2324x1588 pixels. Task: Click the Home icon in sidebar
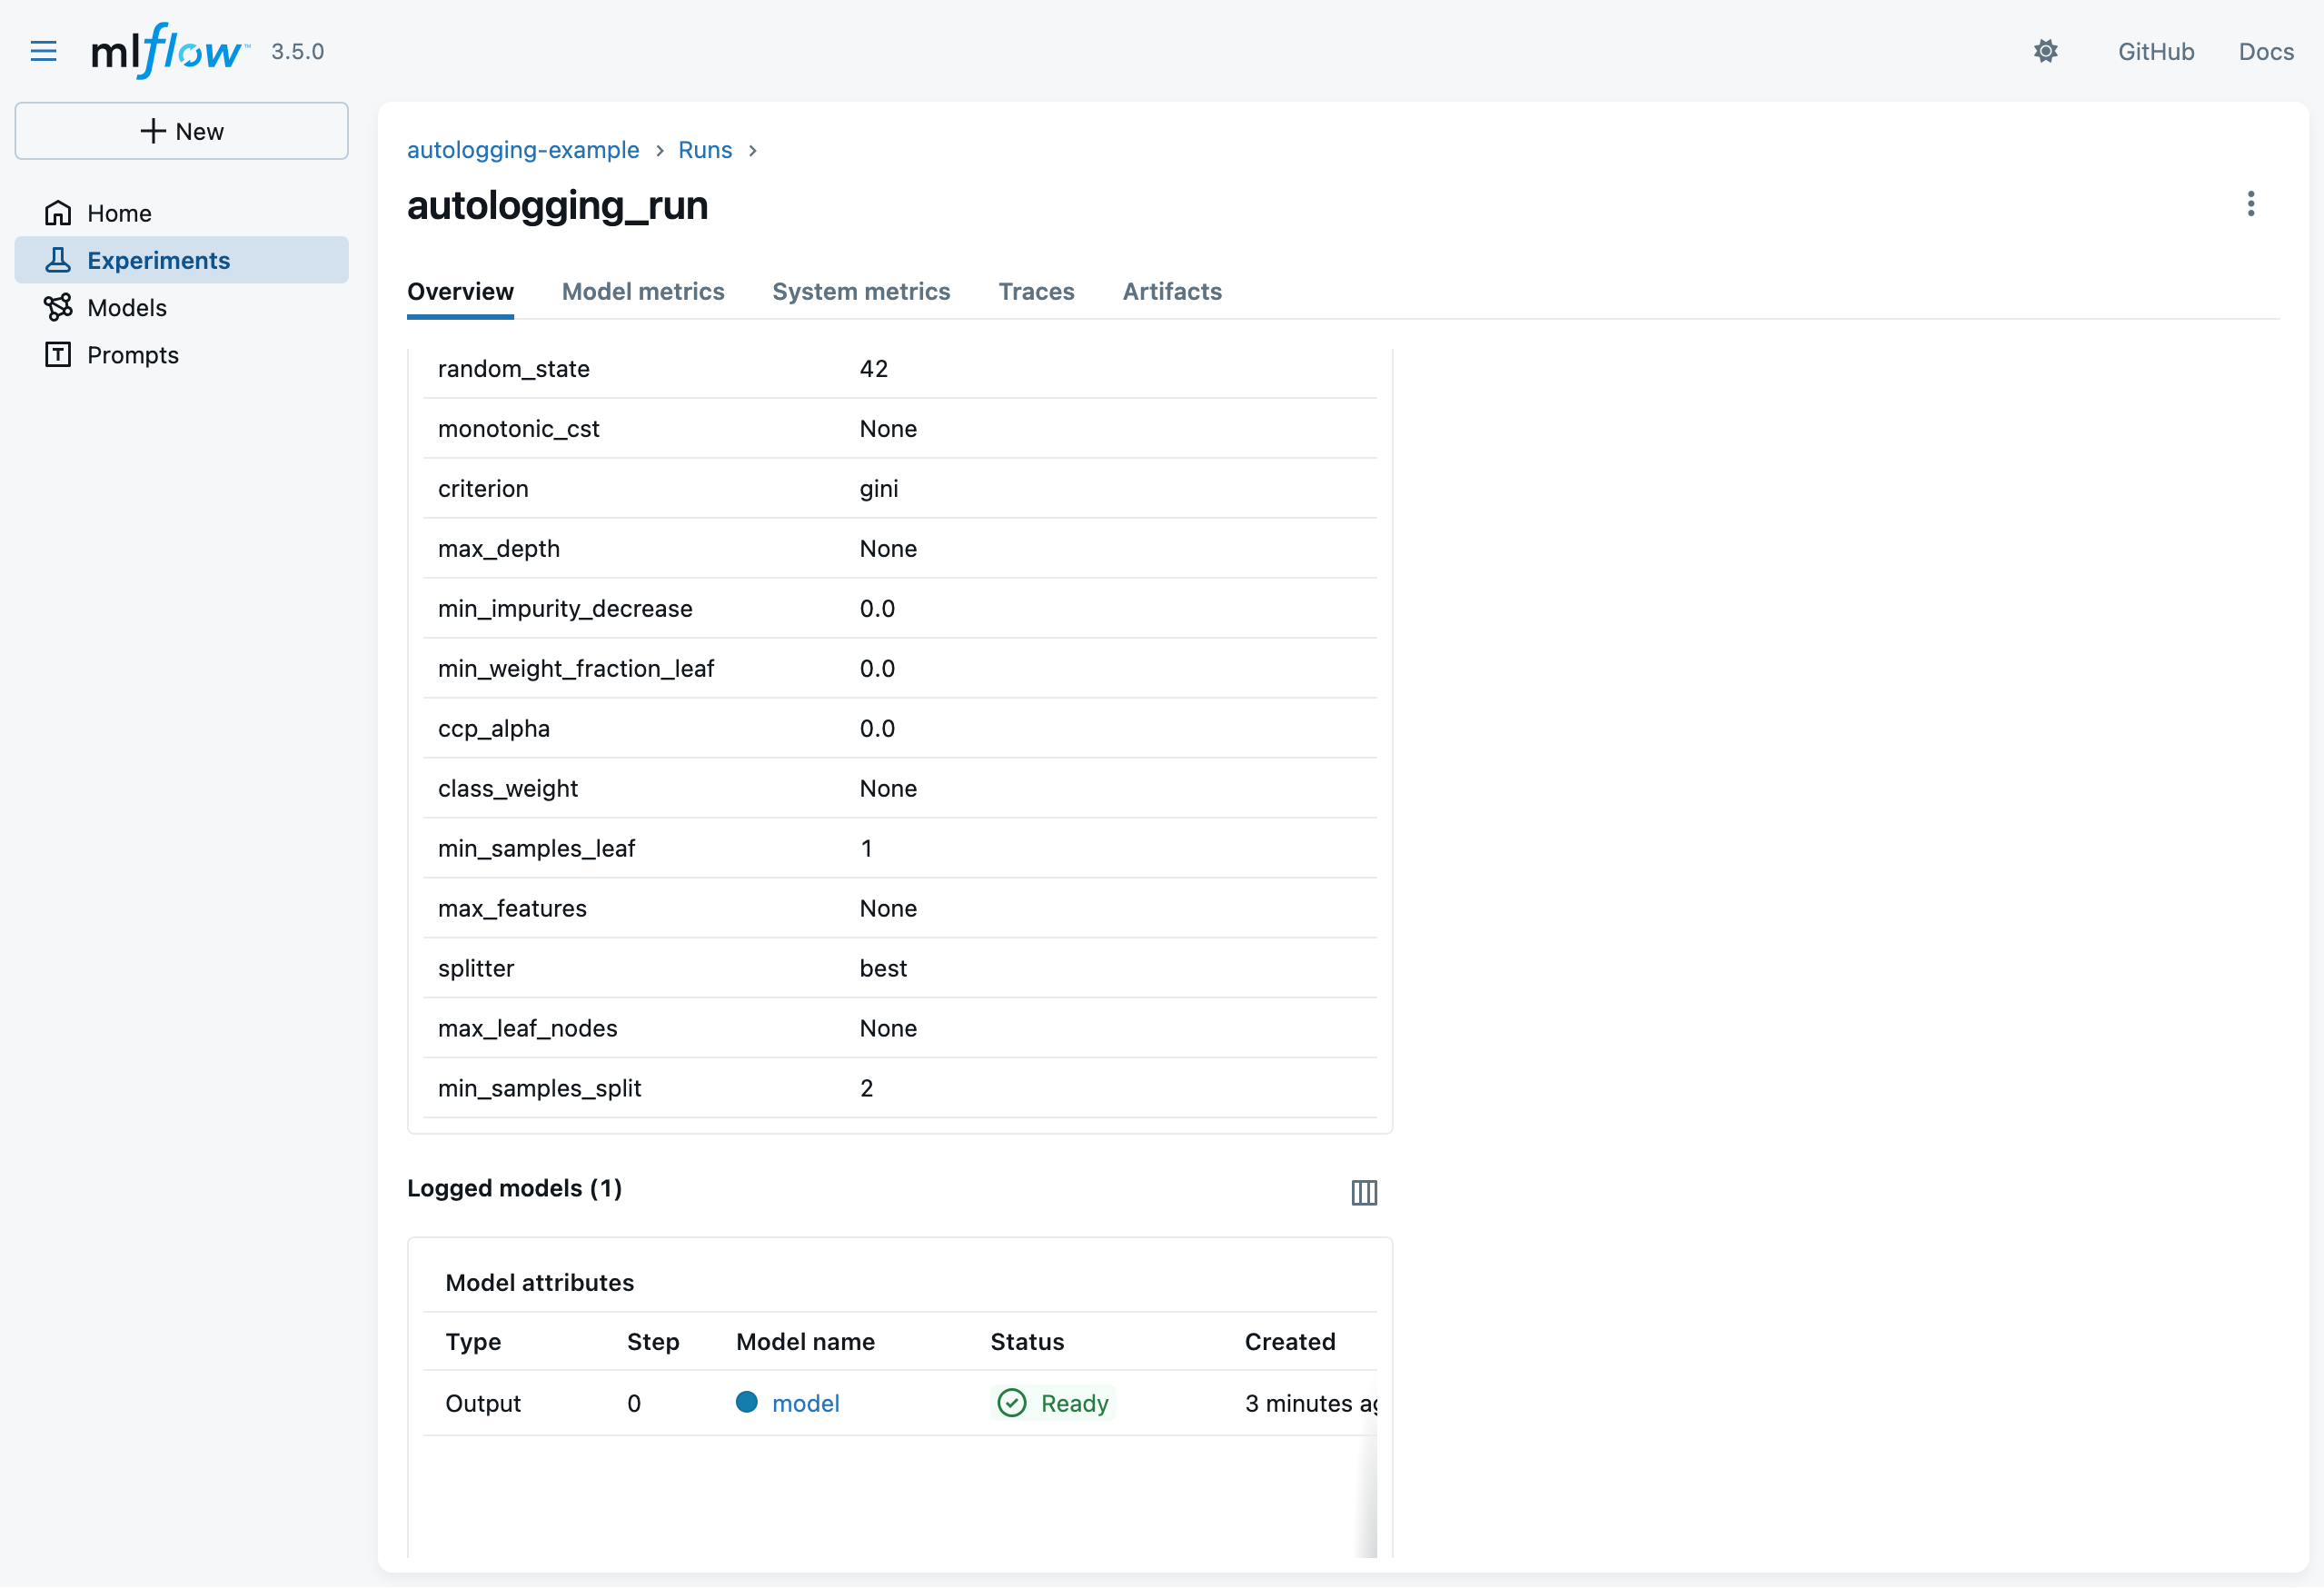click(58, 213)
